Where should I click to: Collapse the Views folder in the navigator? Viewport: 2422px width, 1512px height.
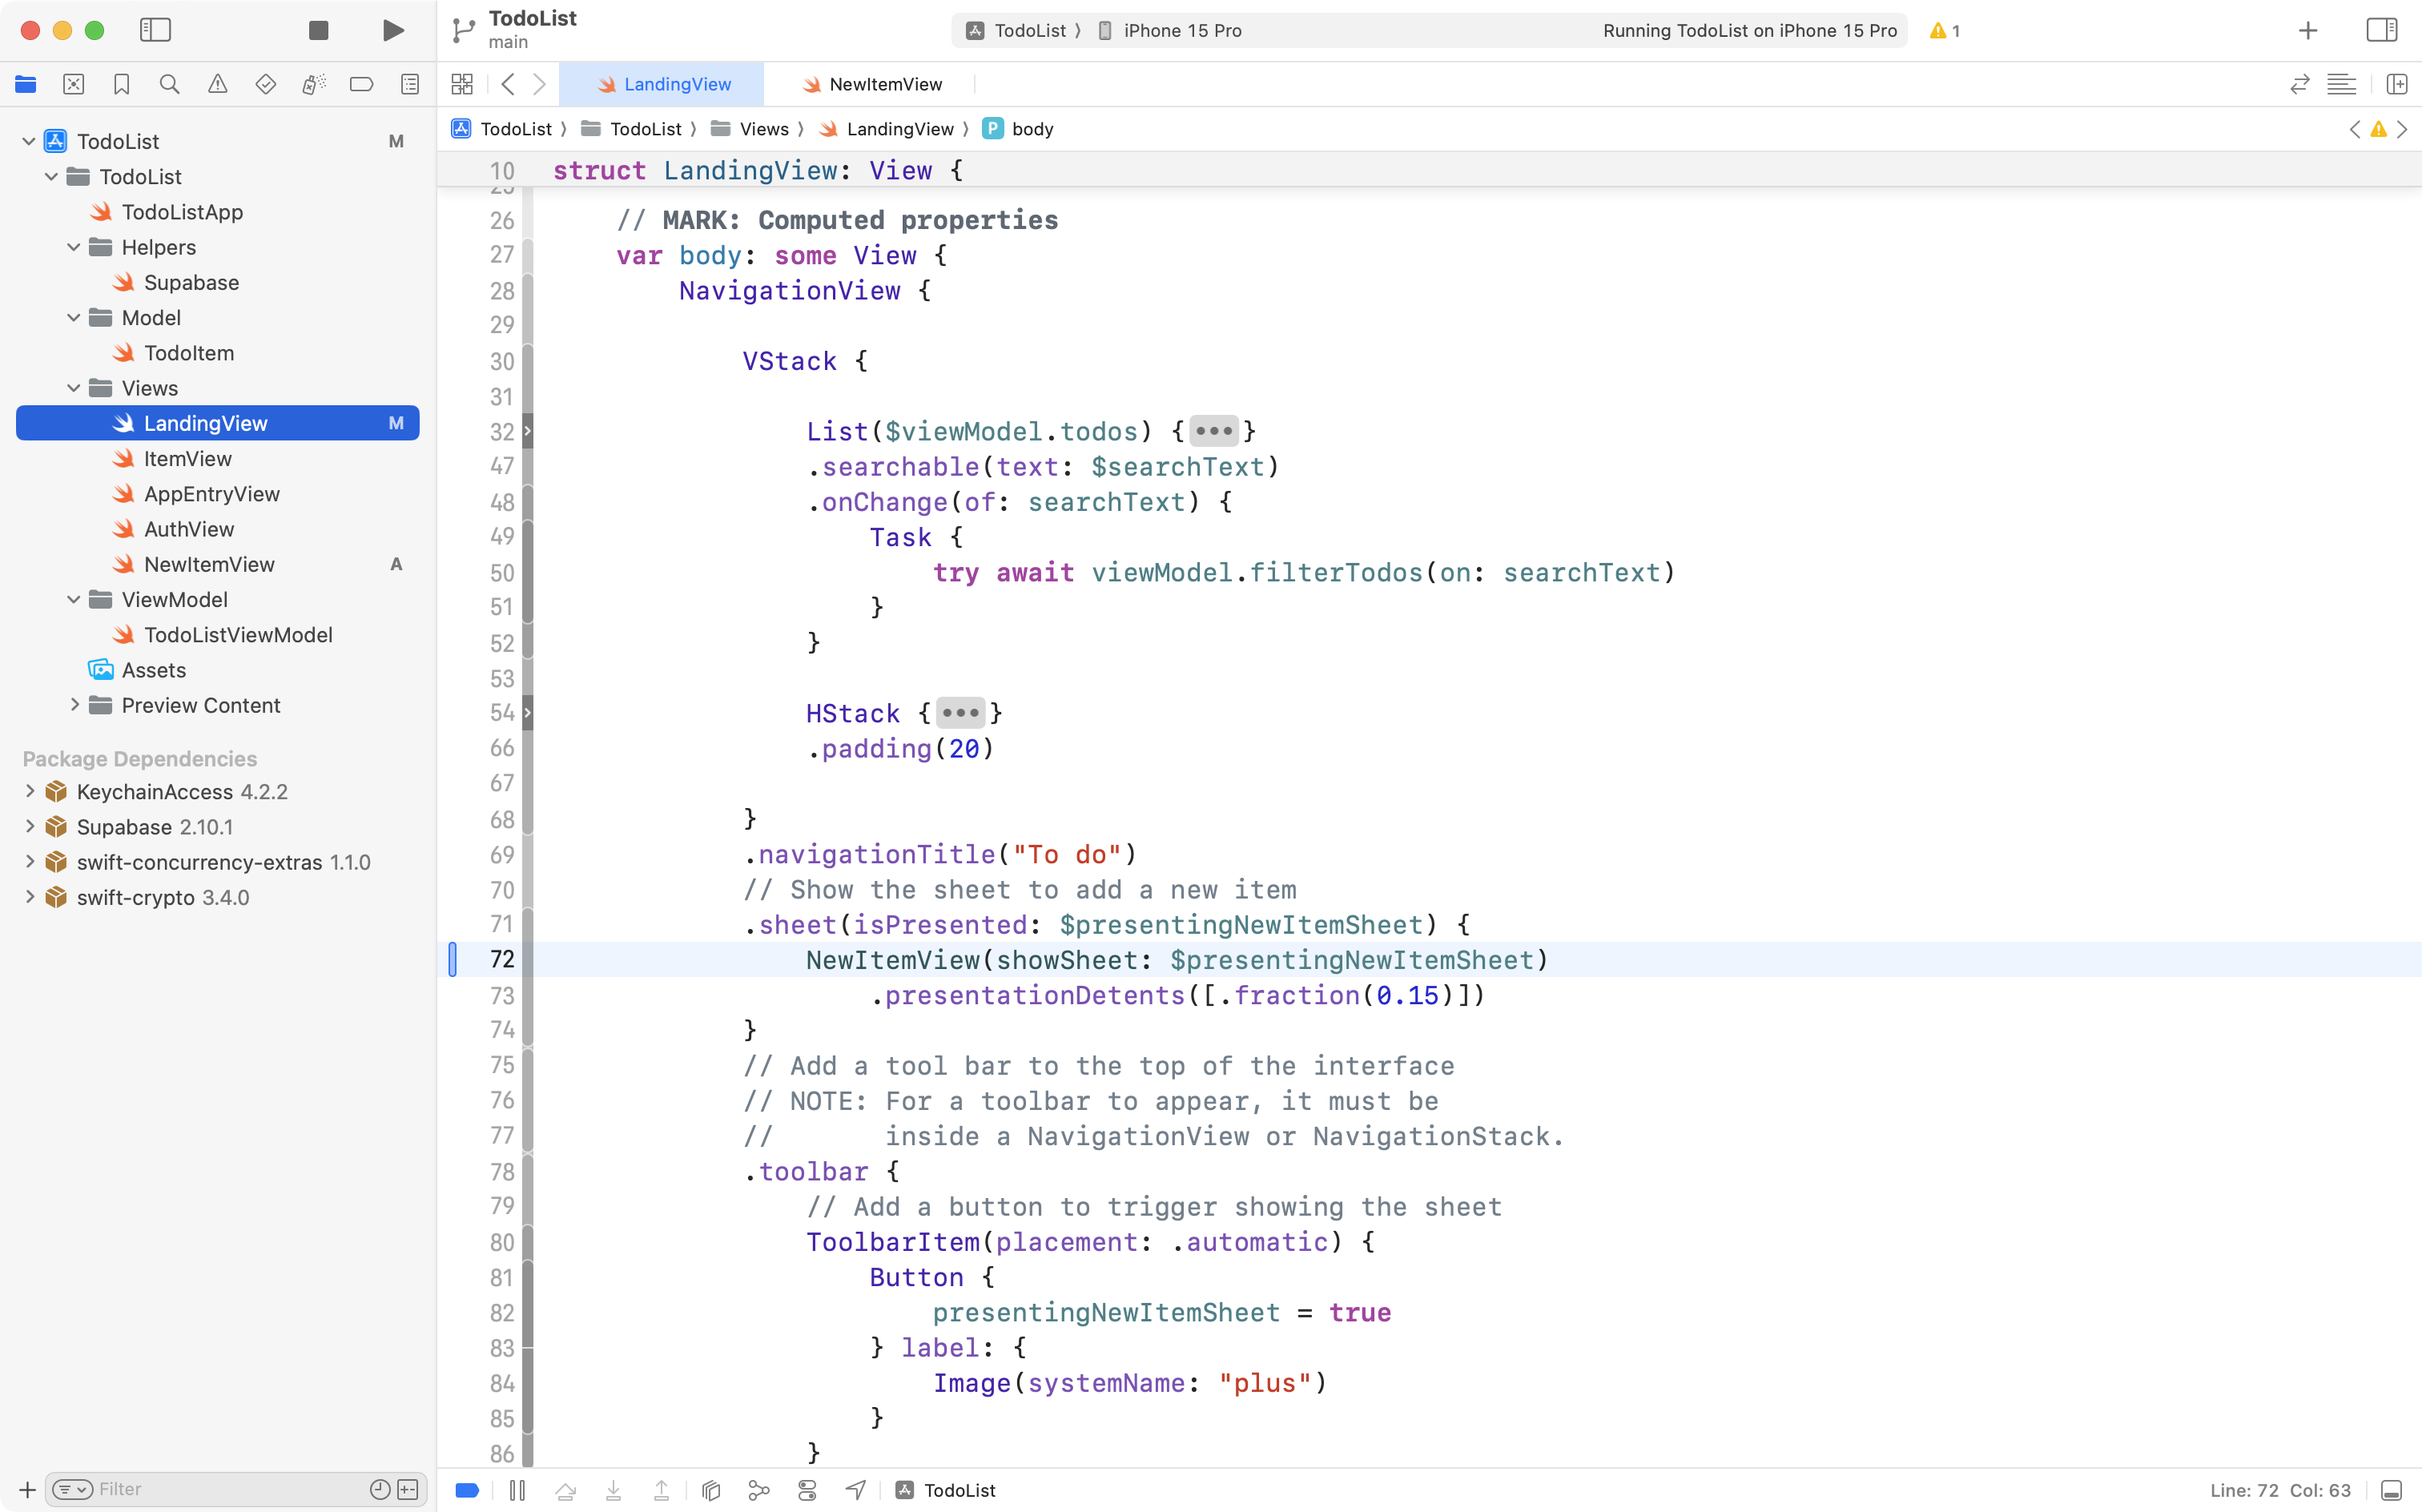click(x=72, y=388)
